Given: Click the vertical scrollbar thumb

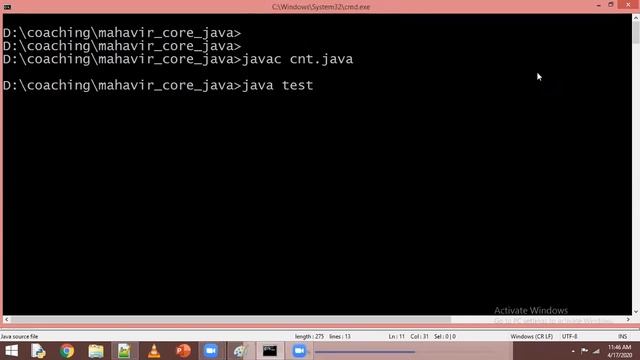Looking at the screenshot, I should [636, 32].
